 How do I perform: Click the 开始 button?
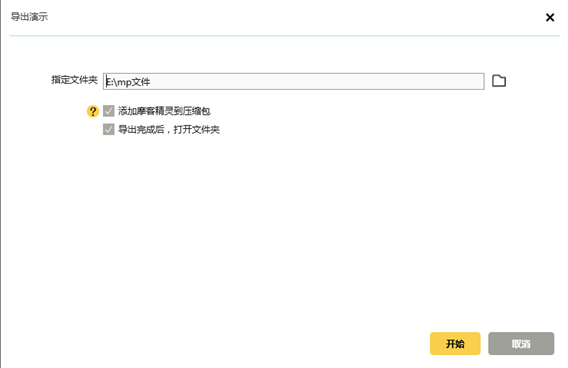(455, 343)
